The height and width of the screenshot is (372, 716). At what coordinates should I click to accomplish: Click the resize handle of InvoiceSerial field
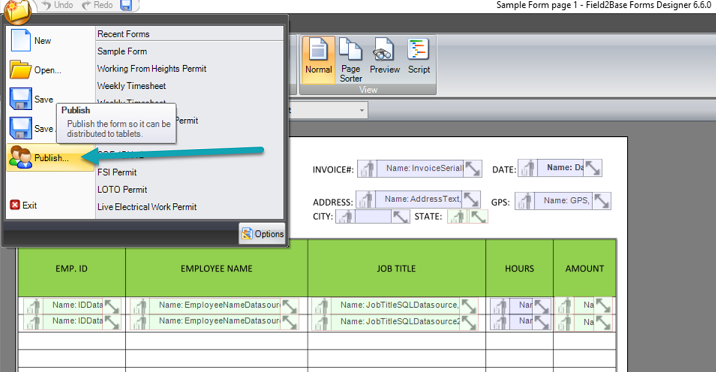pyautogui.click(x=473, y=169)
